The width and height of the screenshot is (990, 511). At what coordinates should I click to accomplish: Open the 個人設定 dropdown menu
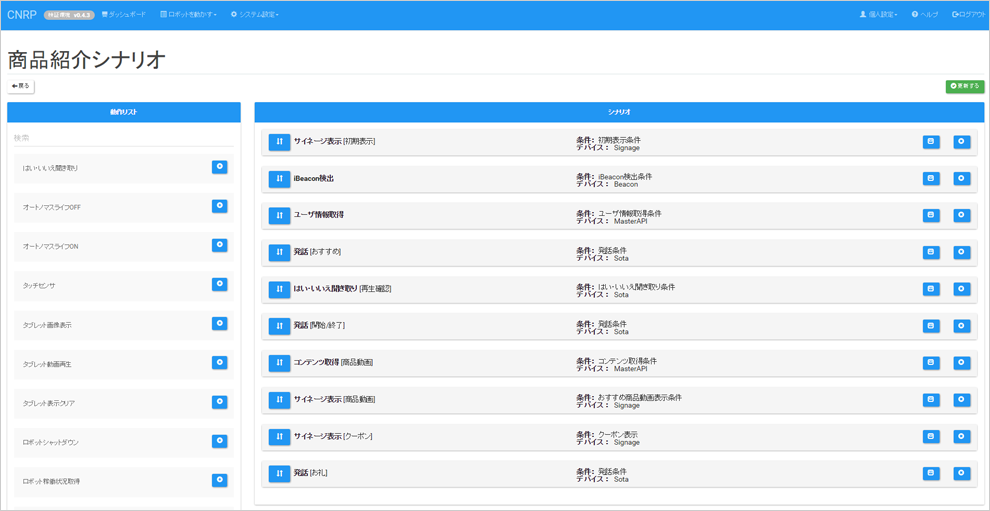[878, 15]
